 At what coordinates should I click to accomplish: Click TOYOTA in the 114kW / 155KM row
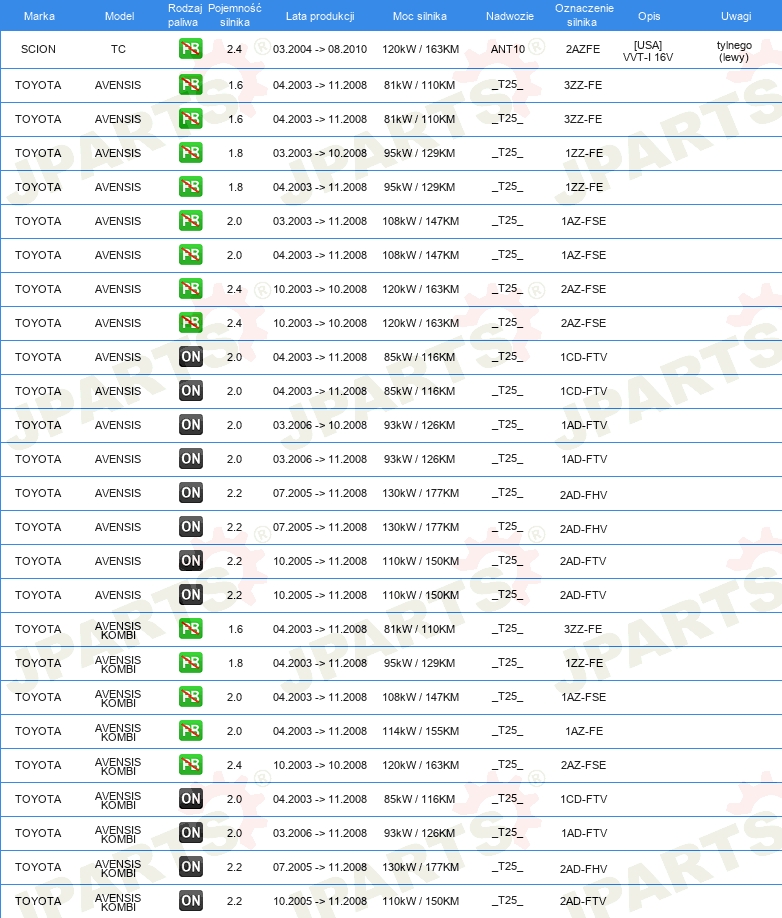(38, 731)
